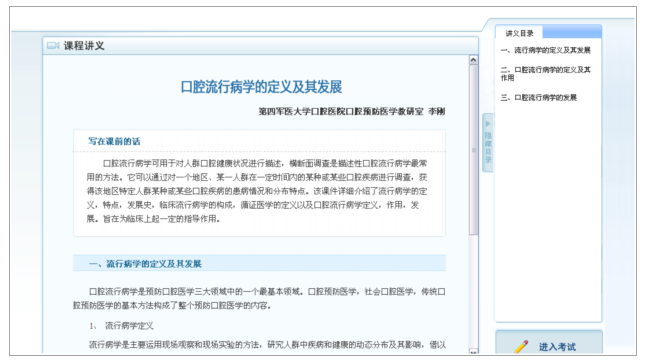Open 一、流行病学的定义及其发展 in the directory
This screenshot has width=650, height=361.
point(546,50)
